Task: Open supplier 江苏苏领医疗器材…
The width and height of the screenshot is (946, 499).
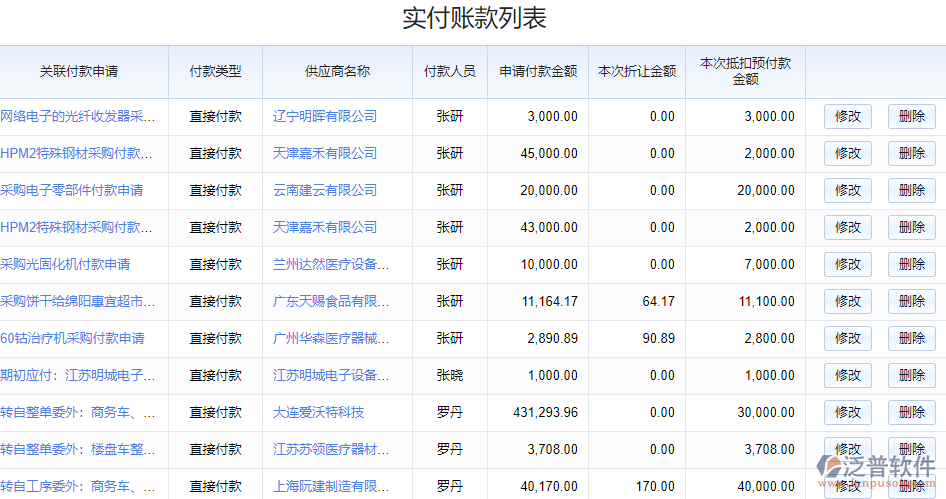Action: click(x=331, y=450)
